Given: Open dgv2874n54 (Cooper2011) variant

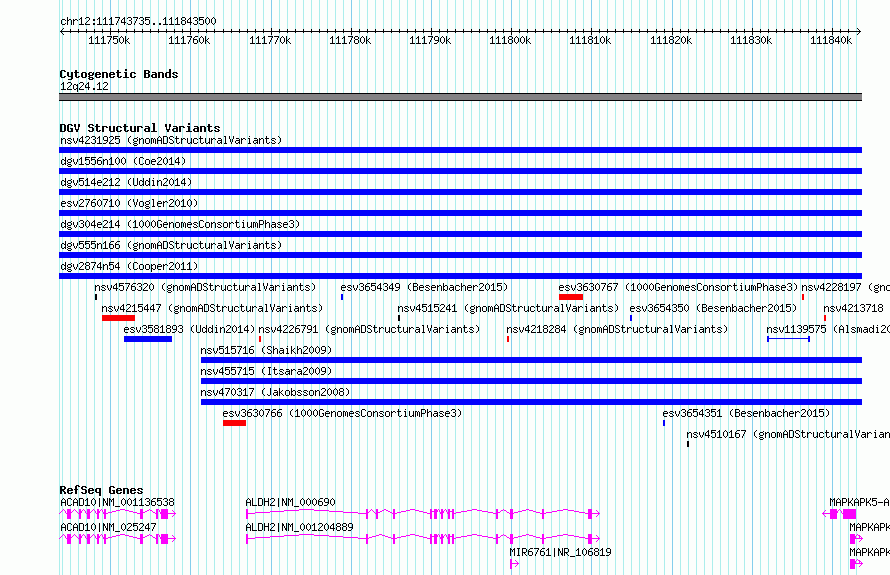Looking at the screenshot, I should click(x=129, y=266).
